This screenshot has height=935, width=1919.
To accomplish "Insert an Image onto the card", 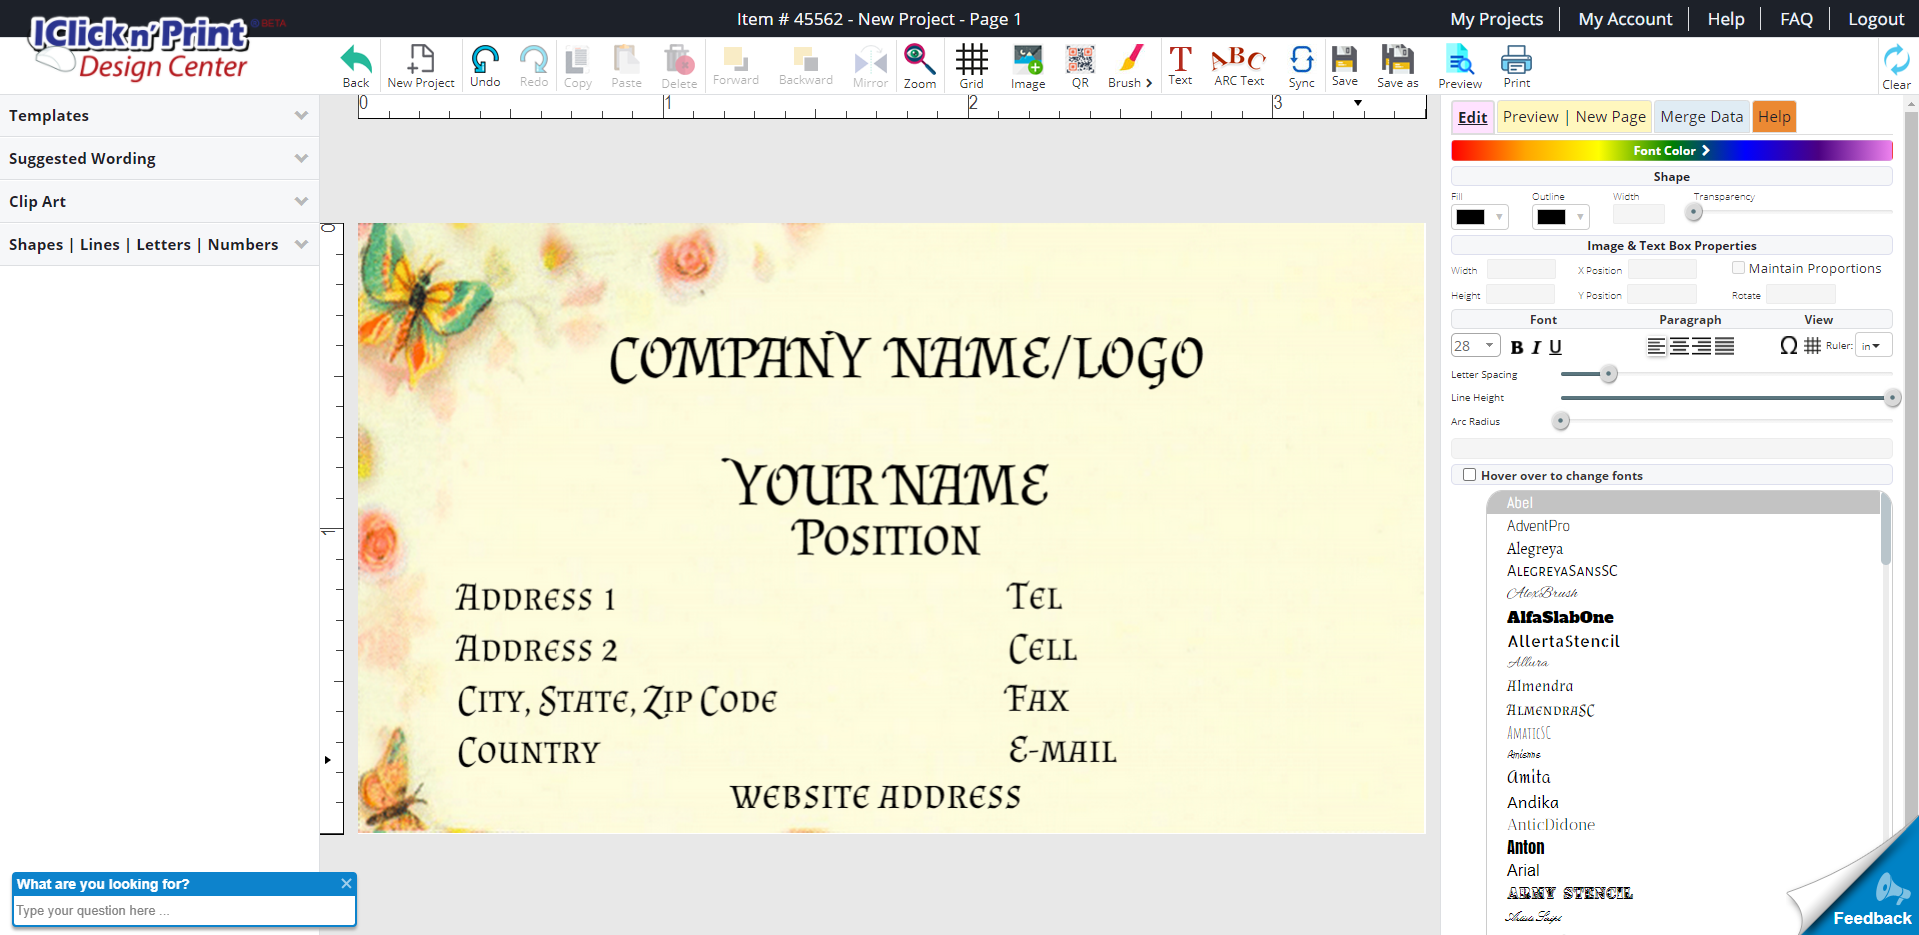I will click(x=1027, y=65).
